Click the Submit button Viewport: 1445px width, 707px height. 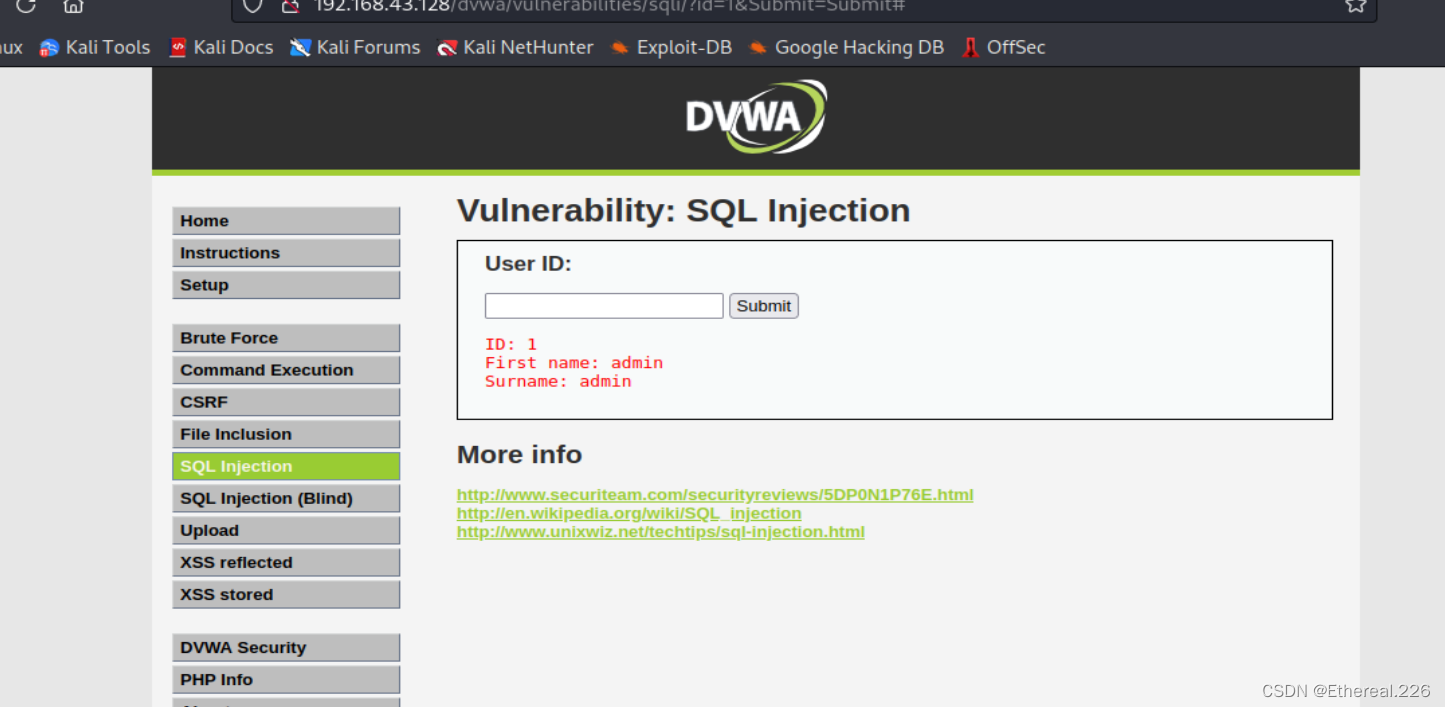point(764,306)
